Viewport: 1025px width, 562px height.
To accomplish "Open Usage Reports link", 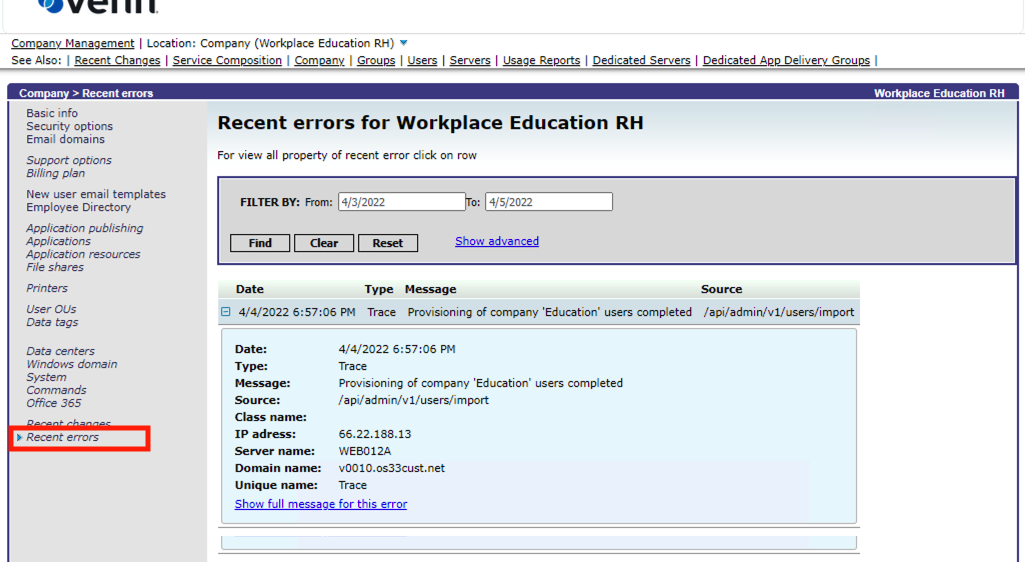I will tap(541, 60).
